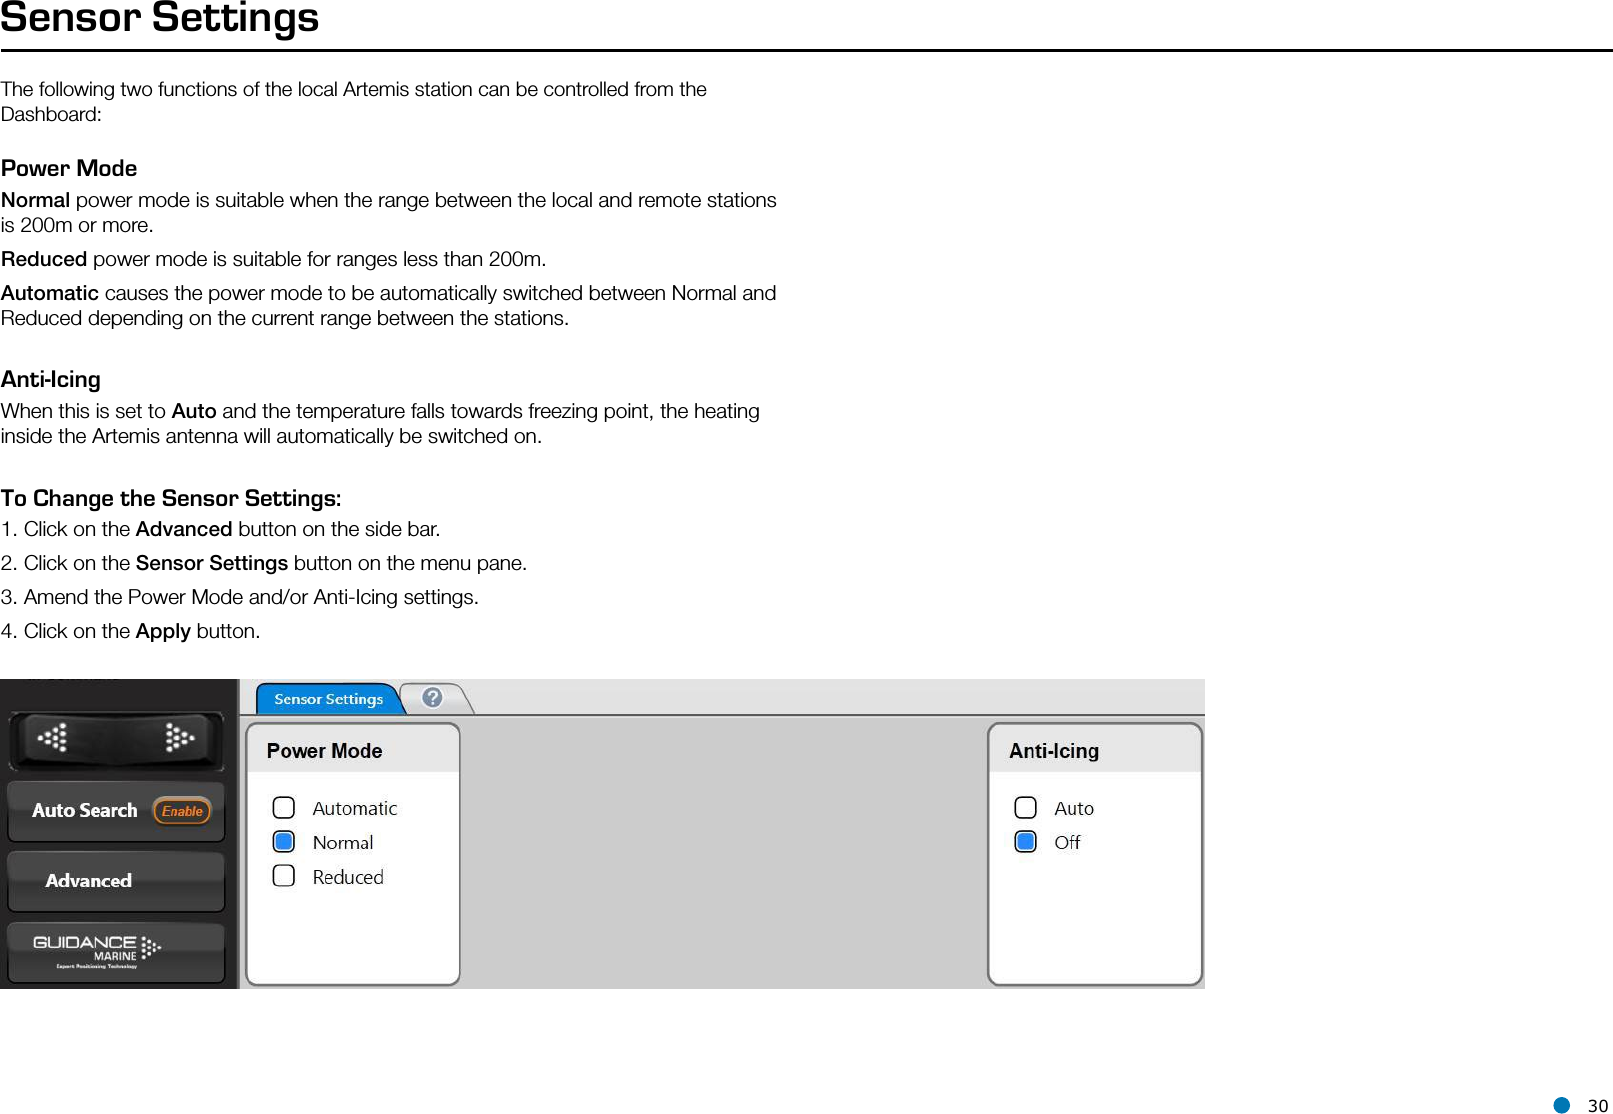Viewport: 1613px width, 1114px height.
Task: Click the Auto Search button
Action: tap(116, 811)
